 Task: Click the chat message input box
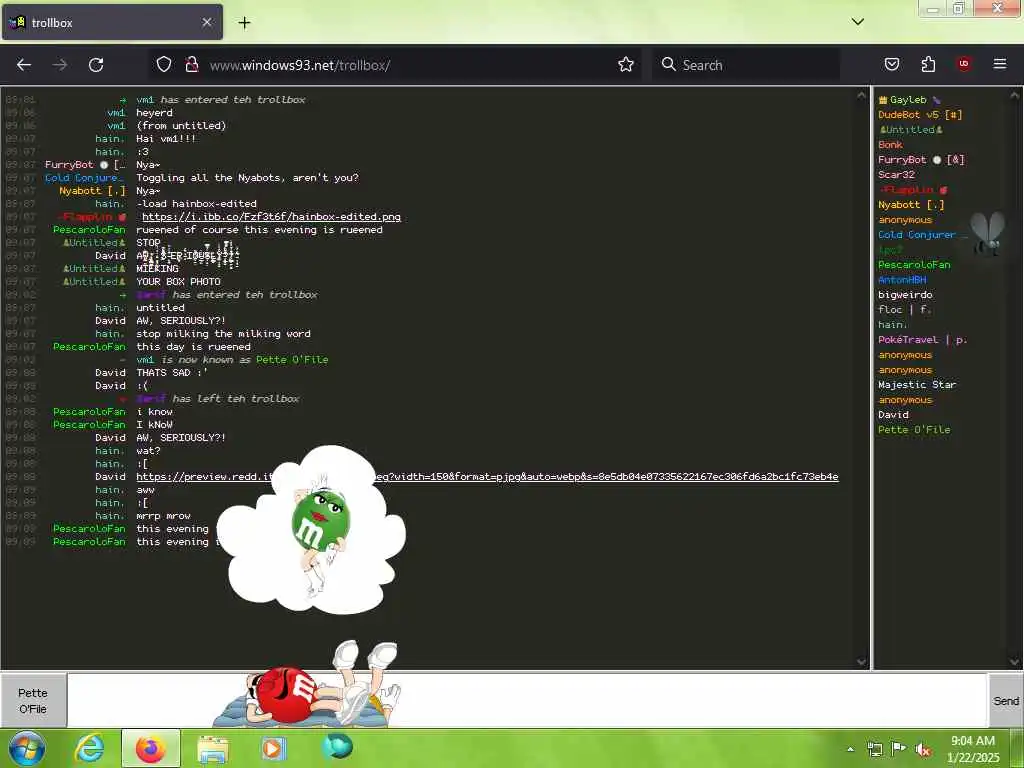click(x=528, y=701)
